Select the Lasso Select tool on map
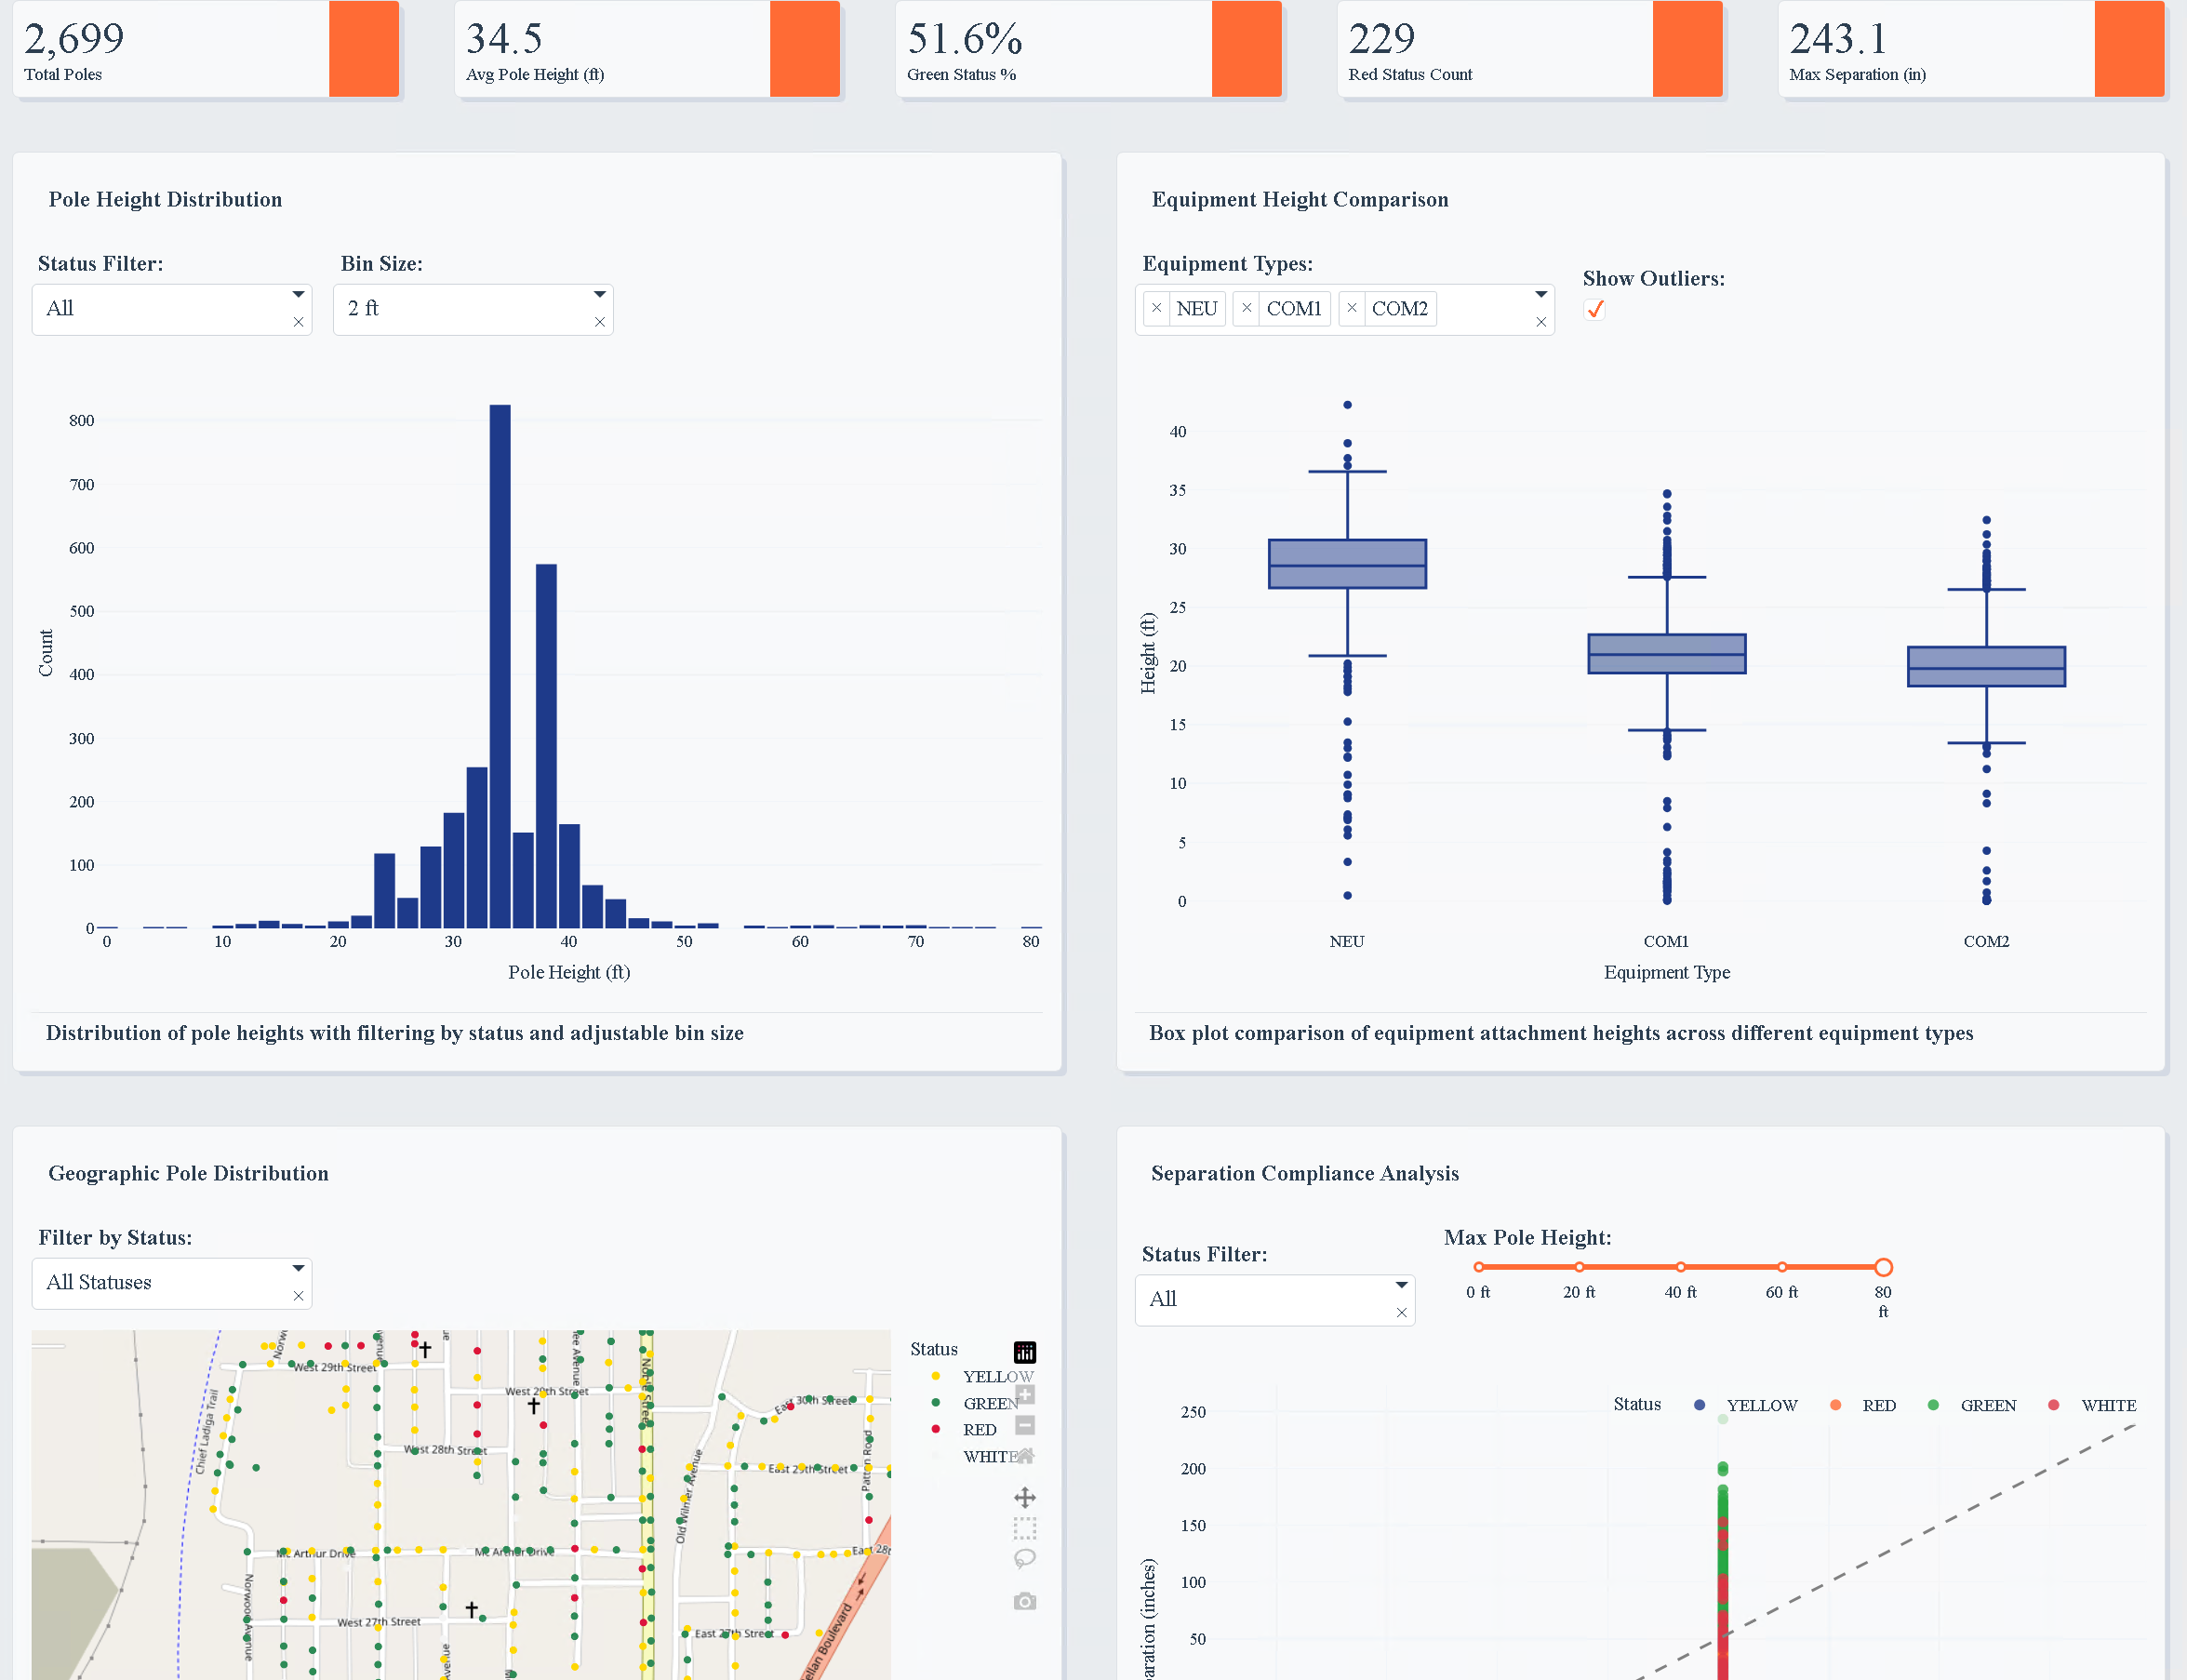Image resolution: width=2187 pixels, height=1680 pixels. (x=1024, y=1558)
